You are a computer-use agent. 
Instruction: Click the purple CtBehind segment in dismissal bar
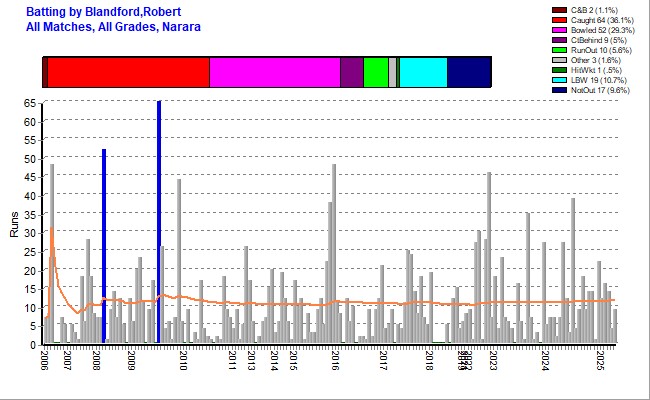351,73
